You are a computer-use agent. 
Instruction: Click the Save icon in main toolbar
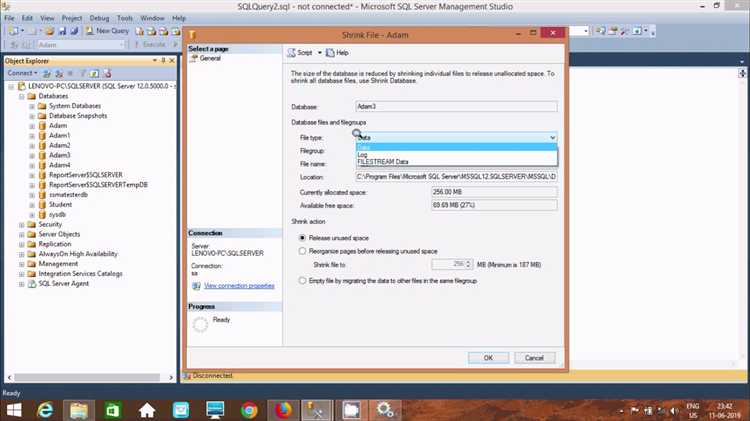62,31
